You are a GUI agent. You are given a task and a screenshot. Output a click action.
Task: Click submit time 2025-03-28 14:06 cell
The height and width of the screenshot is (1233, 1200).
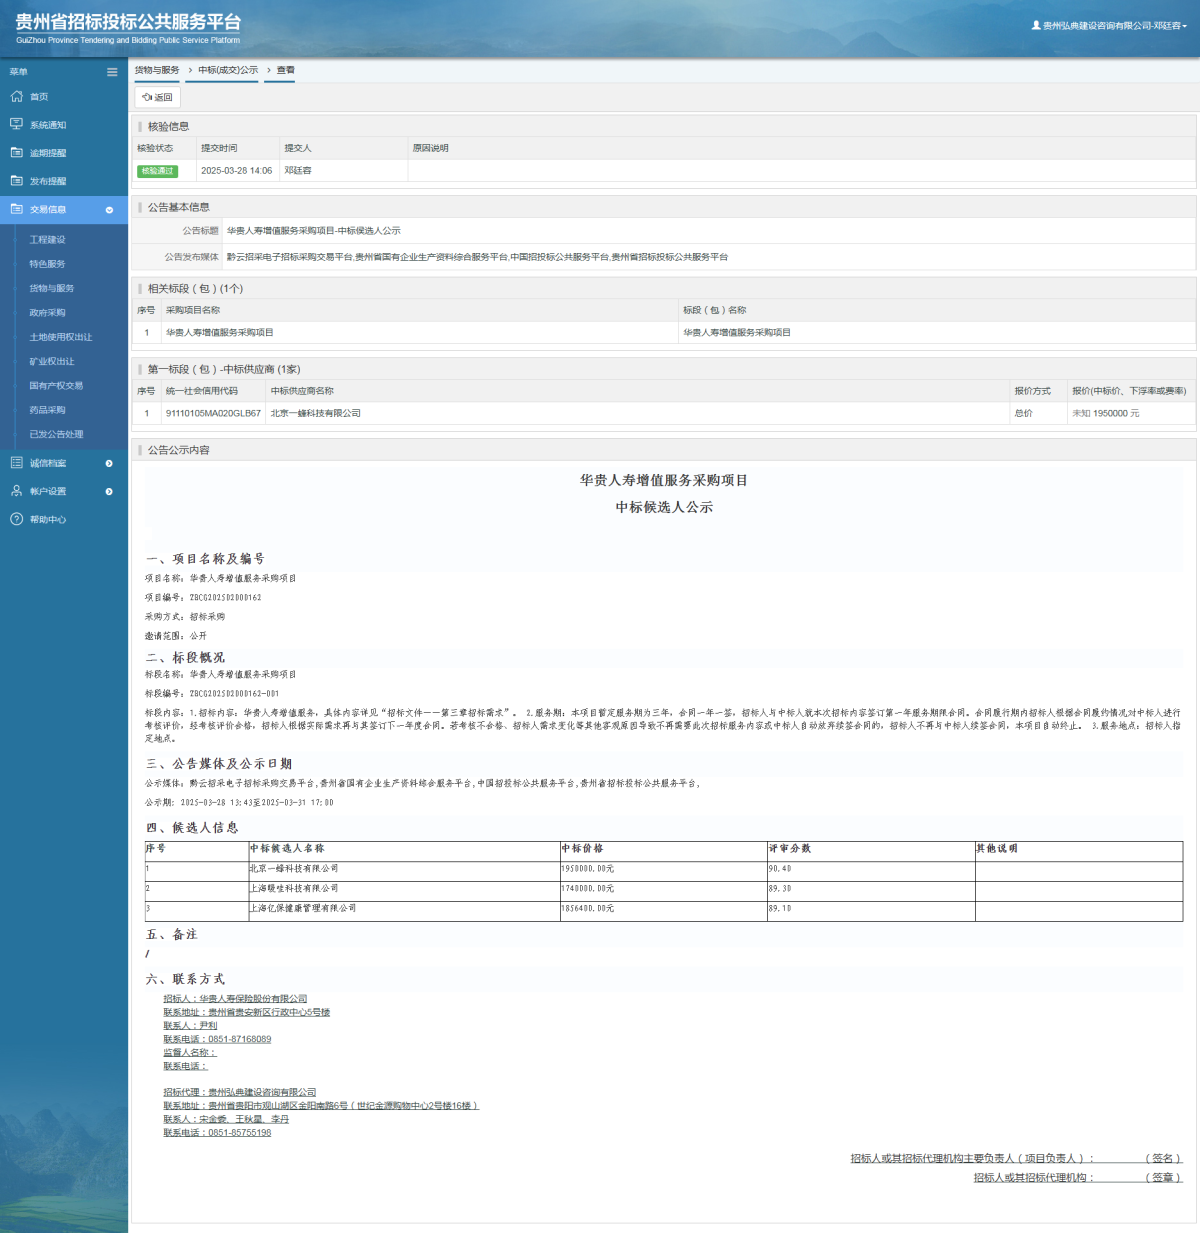236,171
